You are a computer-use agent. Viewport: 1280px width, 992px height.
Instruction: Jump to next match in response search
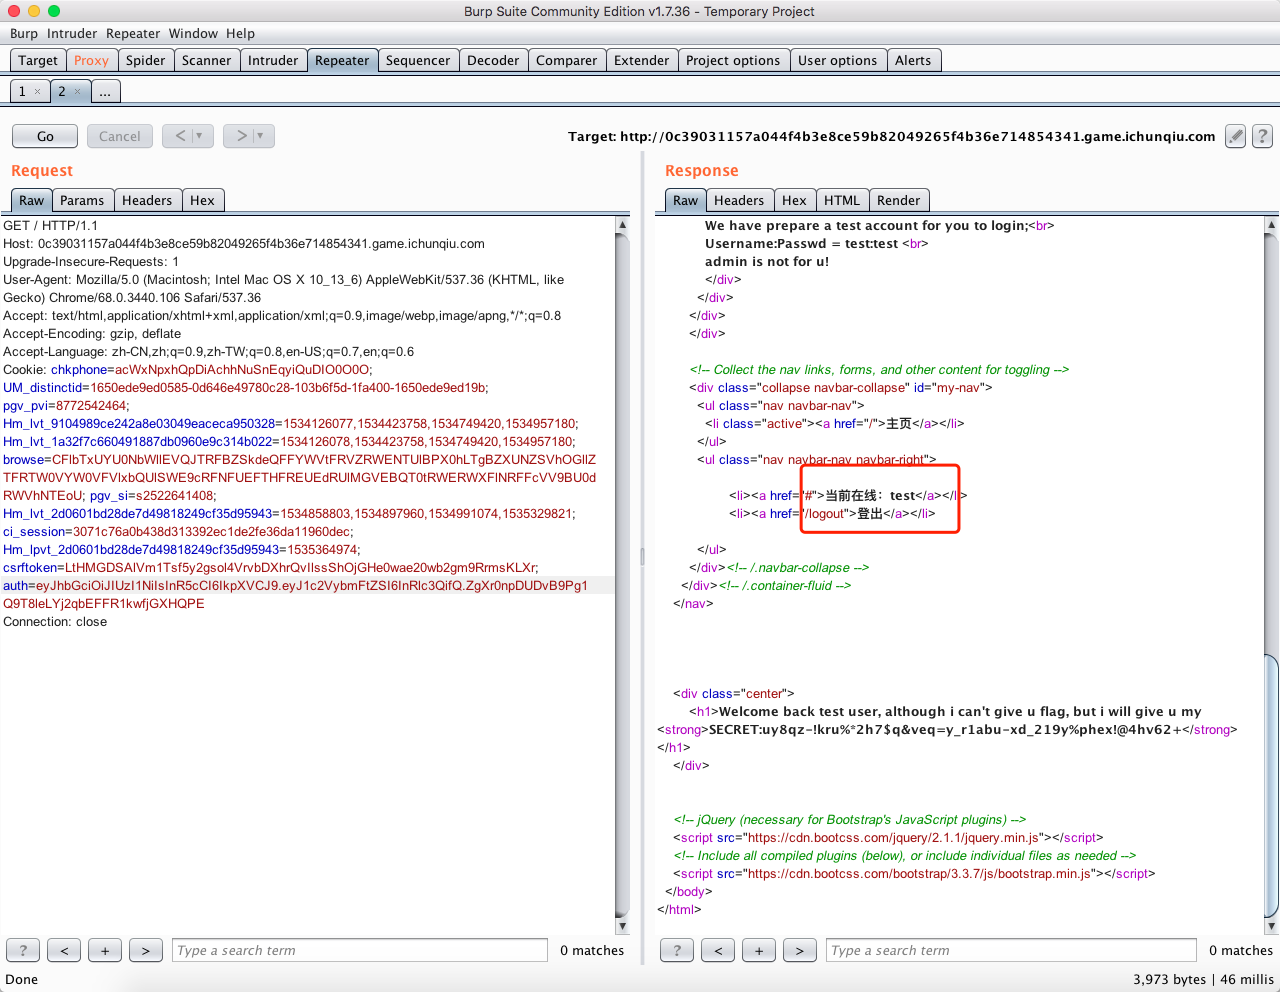pos(800,950)
